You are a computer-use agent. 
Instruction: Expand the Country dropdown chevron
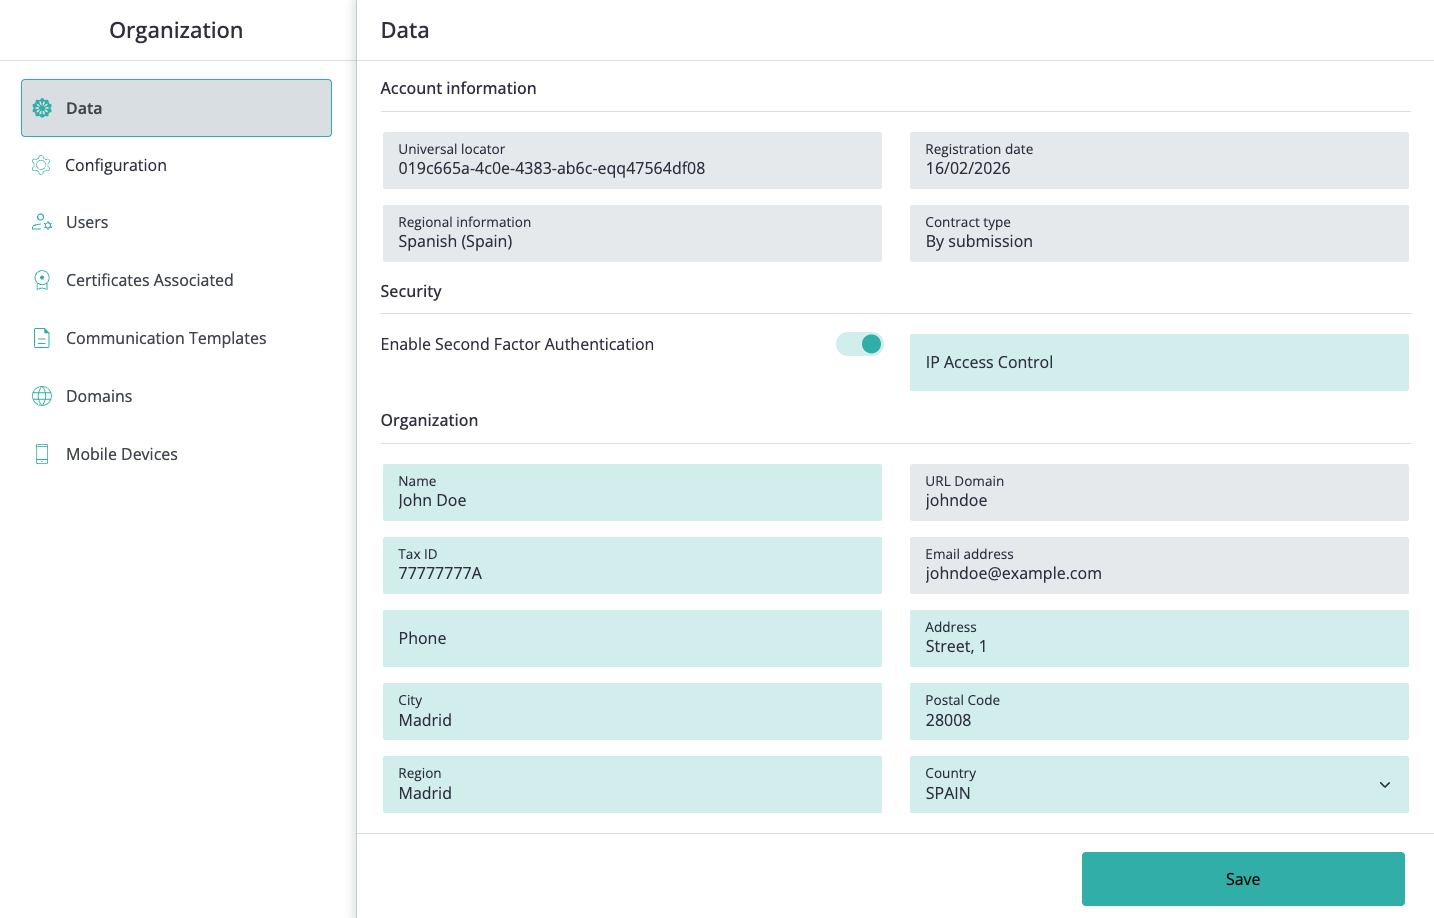pos(1385,785)
